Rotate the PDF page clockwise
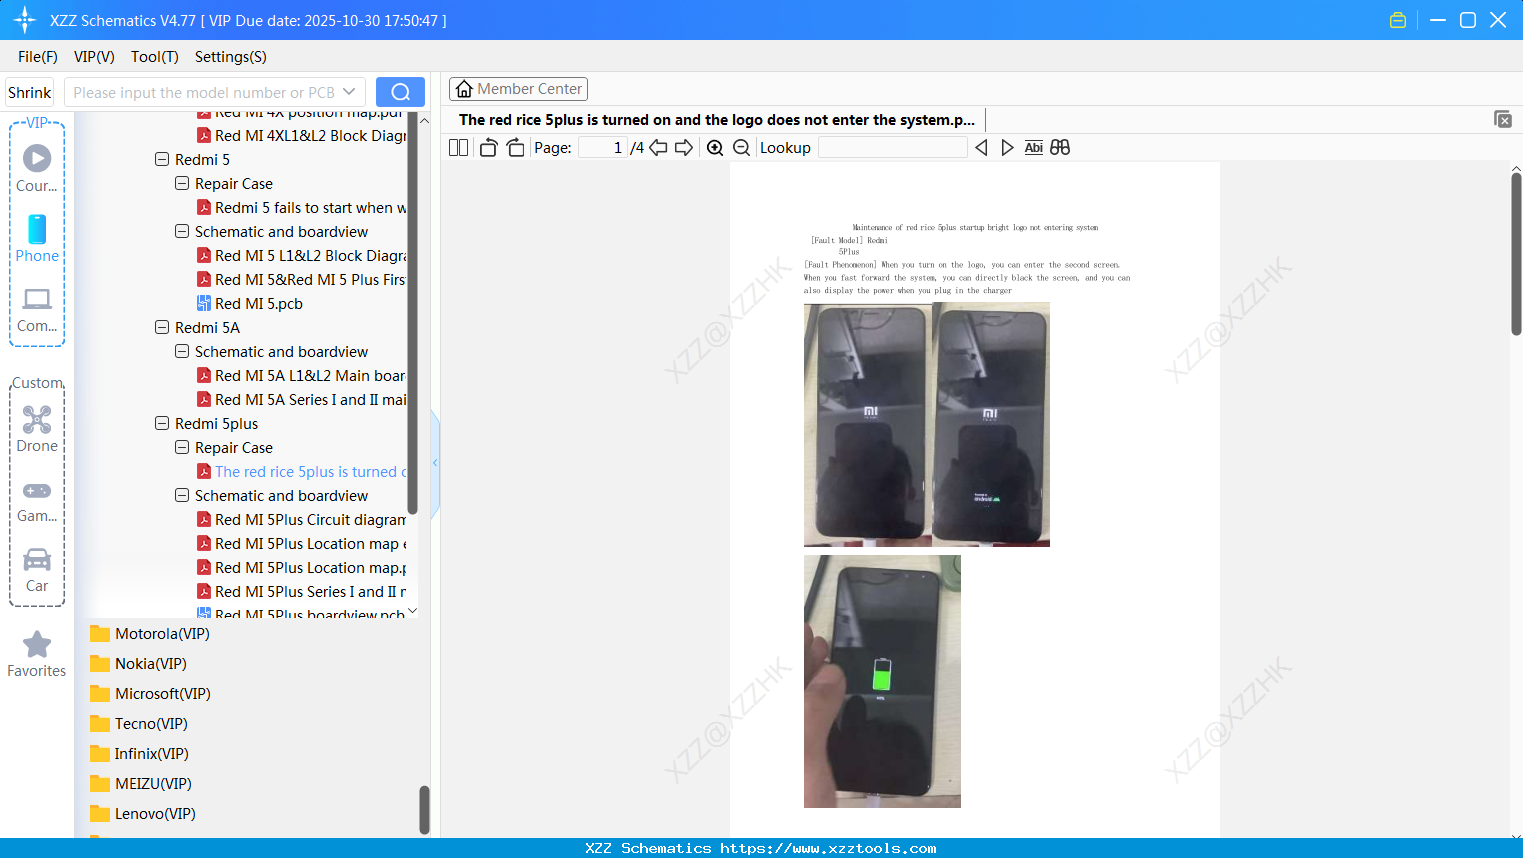Image resolution: width=1523 pixels, height=858 pixels. (515, 147)
